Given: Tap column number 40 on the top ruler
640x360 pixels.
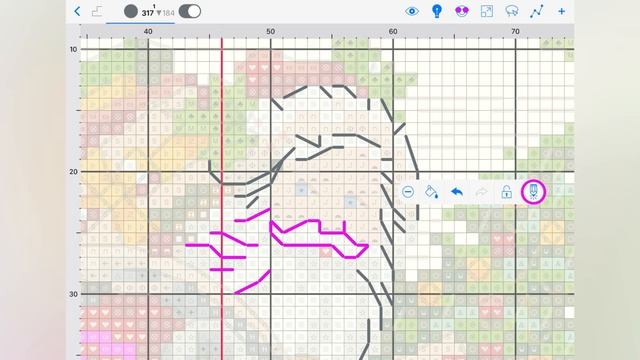Looking at the screenshot, I should 148,31.
